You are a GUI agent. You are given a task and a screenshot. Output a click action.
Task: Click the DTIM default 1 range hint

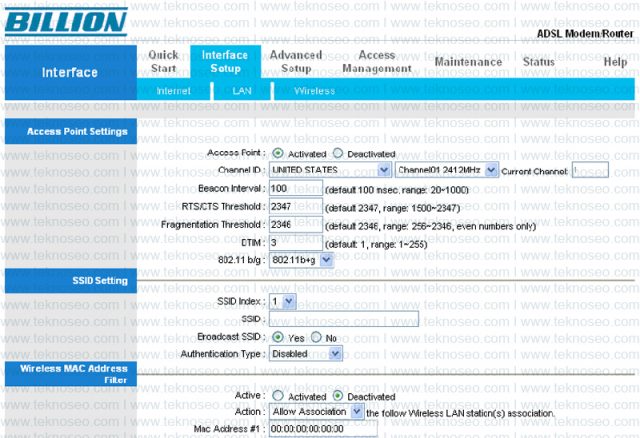[376, 244]
